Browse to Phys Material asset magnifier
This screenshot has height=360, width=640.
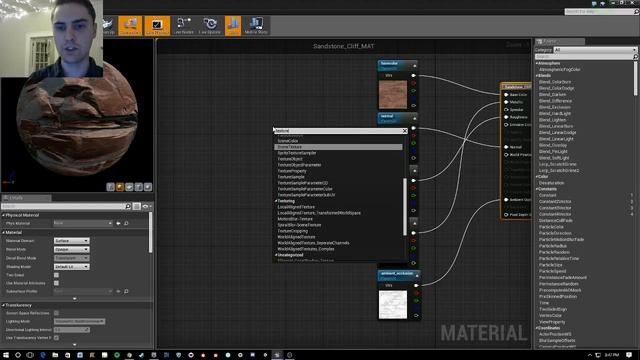(x=126, y=223)
